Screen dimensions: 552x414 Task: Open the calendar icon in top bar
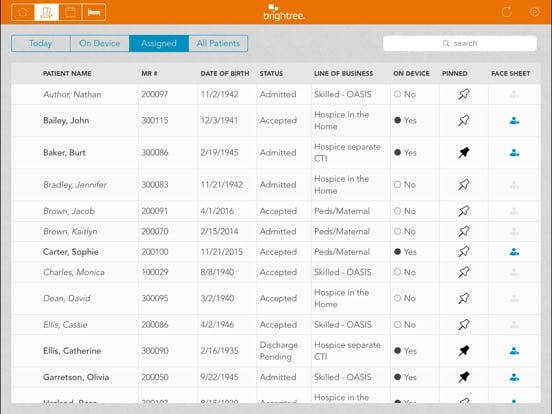click(70, 12)
